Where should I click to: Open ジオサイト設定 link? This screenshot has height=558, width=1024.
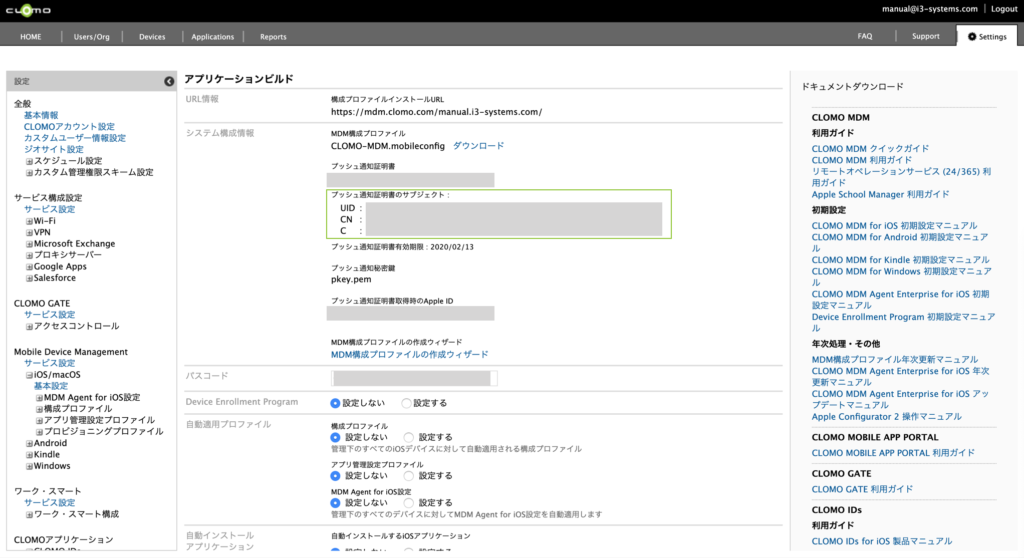[x=54, y=150]
